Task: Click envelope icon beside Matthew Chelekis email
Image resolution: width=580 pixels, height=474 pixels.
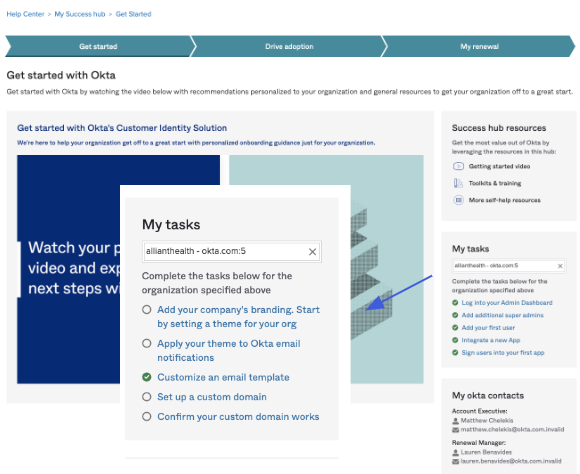Action: point(455,430)
